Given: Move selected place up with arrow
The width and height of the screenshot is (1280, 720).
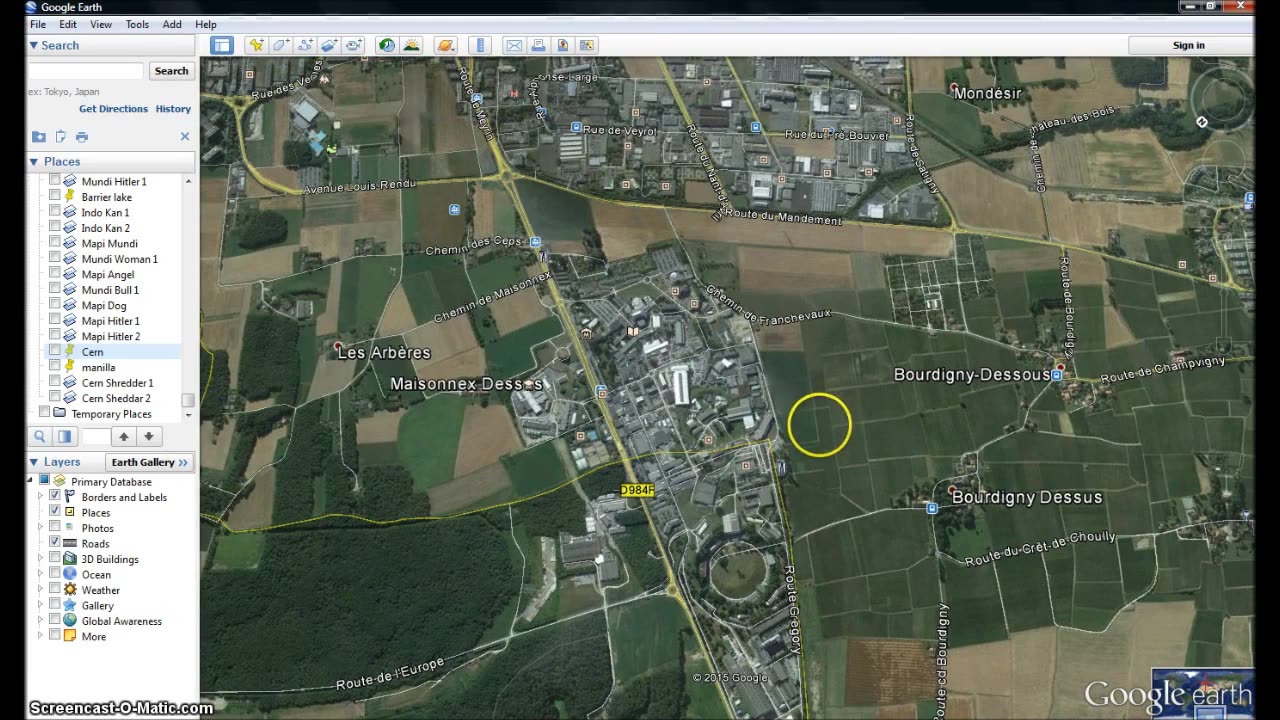Looking at the screenshot, I should click(x=124, y=436).
